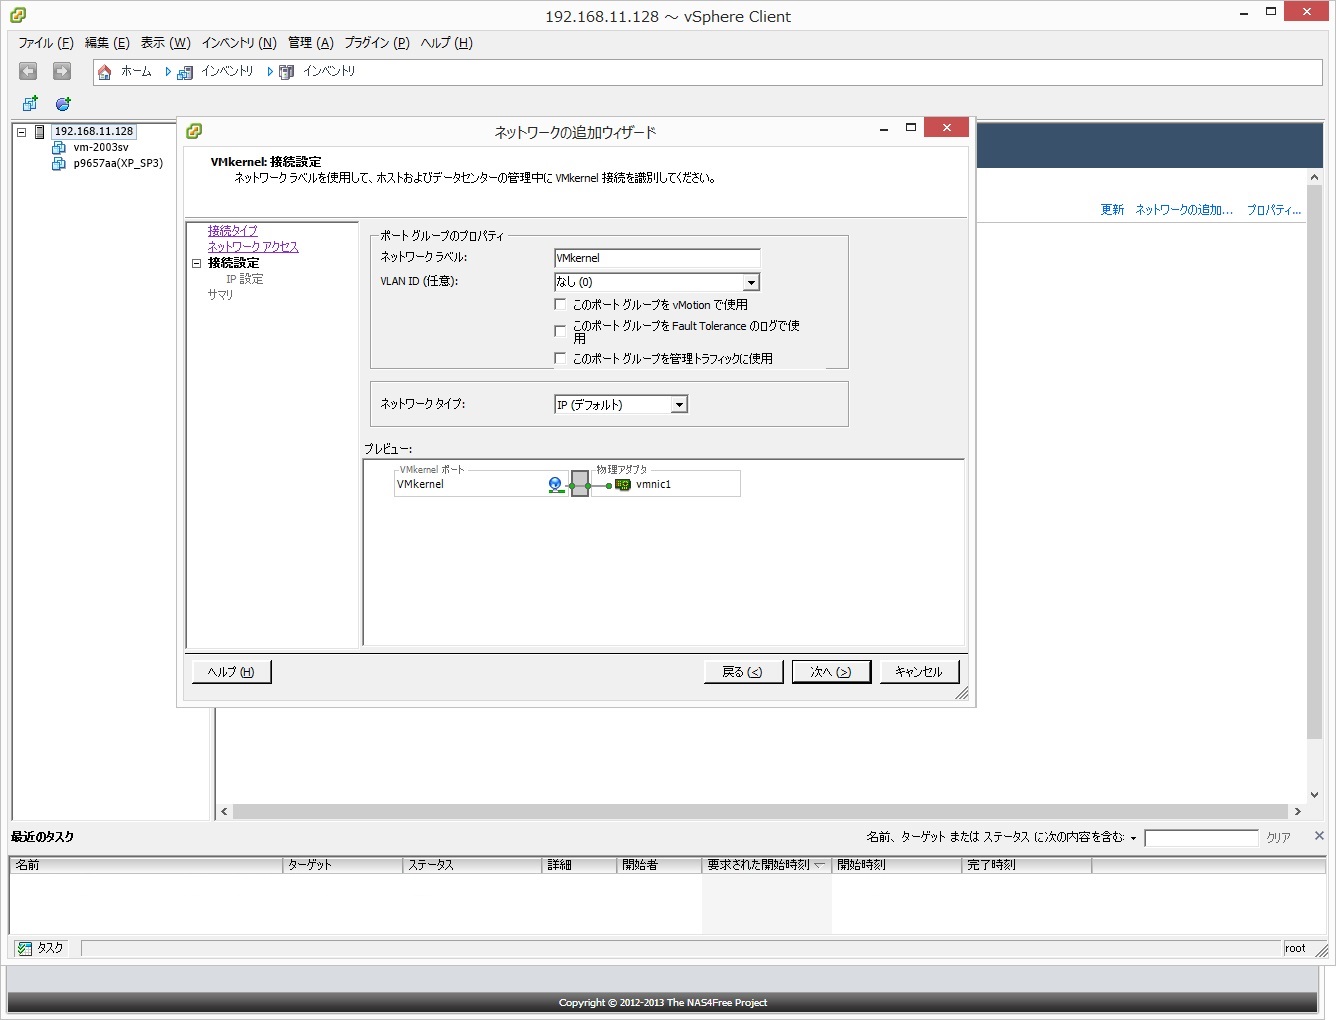Select the p9657aa(XP_SP3) virtual machine icon
The image size is (1336, 1020).
[59, 163]
